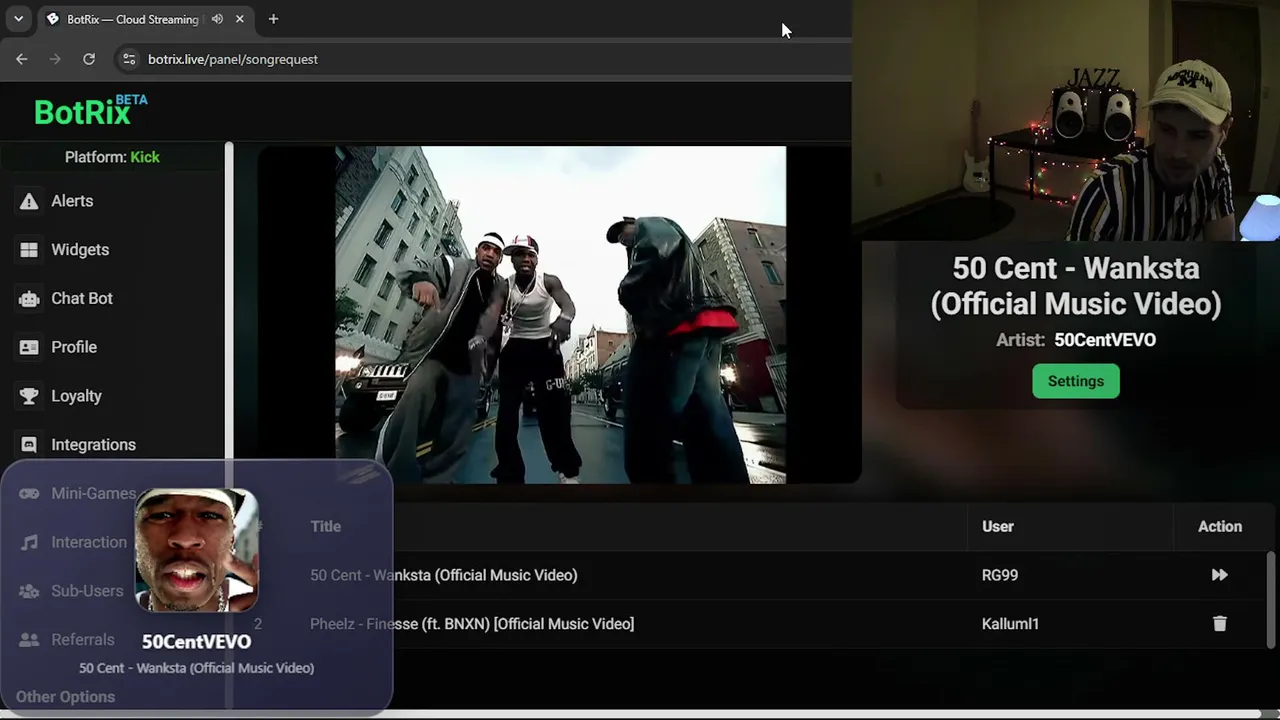Image resolution: width=1280 pixels, height=720 pixels.
Task: Open Profile via its ID card icon
Action: click(29, 347)
